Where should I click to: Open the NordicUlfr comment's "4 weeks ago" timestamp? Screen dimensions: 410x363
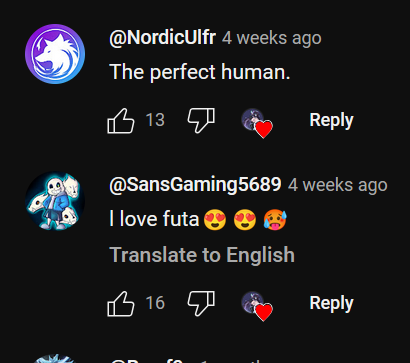coord(272,38)
